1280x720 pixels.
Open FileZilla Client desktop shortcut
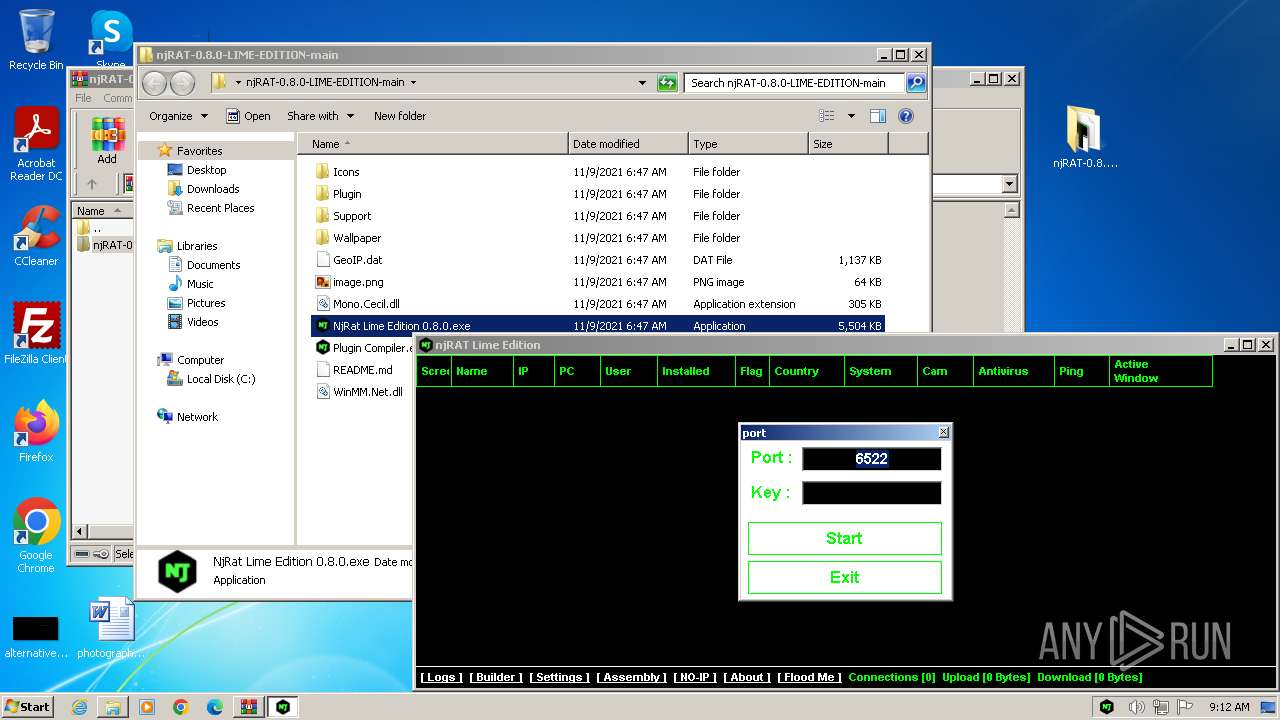[36, 333]
